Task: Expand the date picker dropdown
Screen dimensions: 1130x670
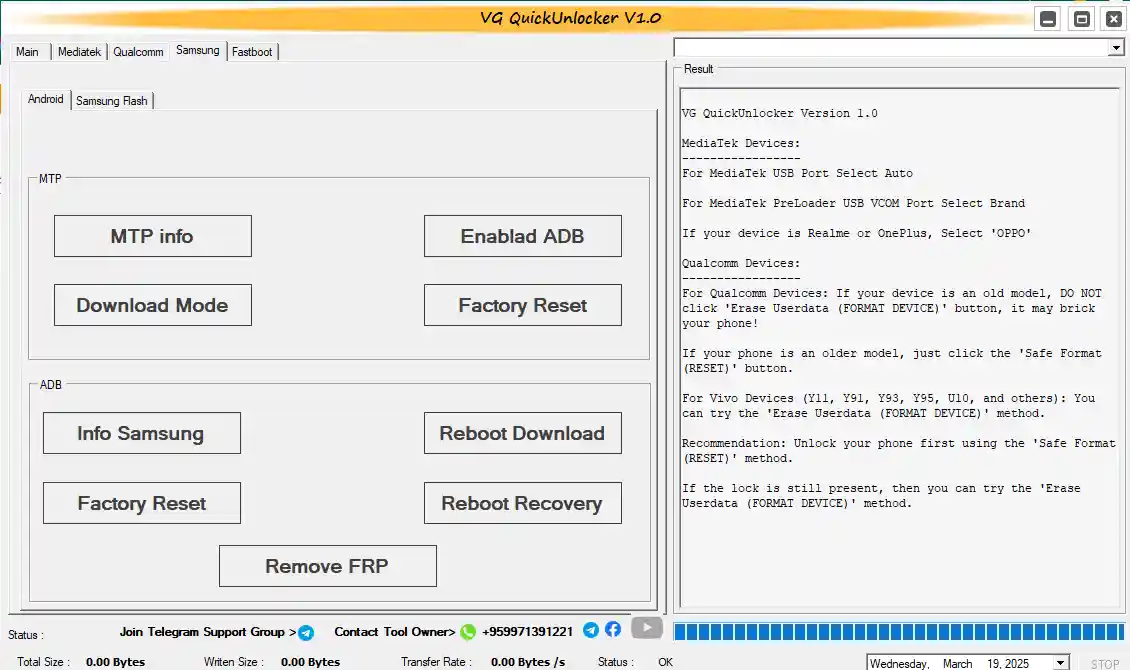Action: click(x=1060, y=663)
